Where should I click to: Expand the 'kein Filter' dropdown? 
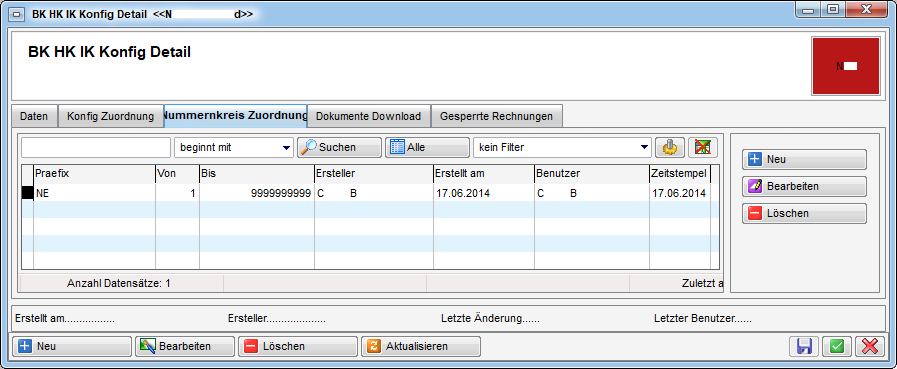tap(562, 148)
